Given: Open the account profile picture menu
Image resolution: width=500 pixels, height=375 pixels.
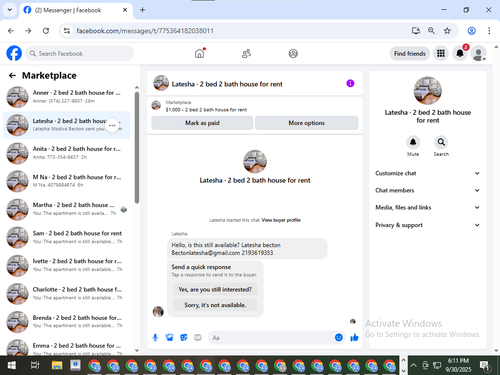Looking at the screenshot, I should click(x=478, y=53).
